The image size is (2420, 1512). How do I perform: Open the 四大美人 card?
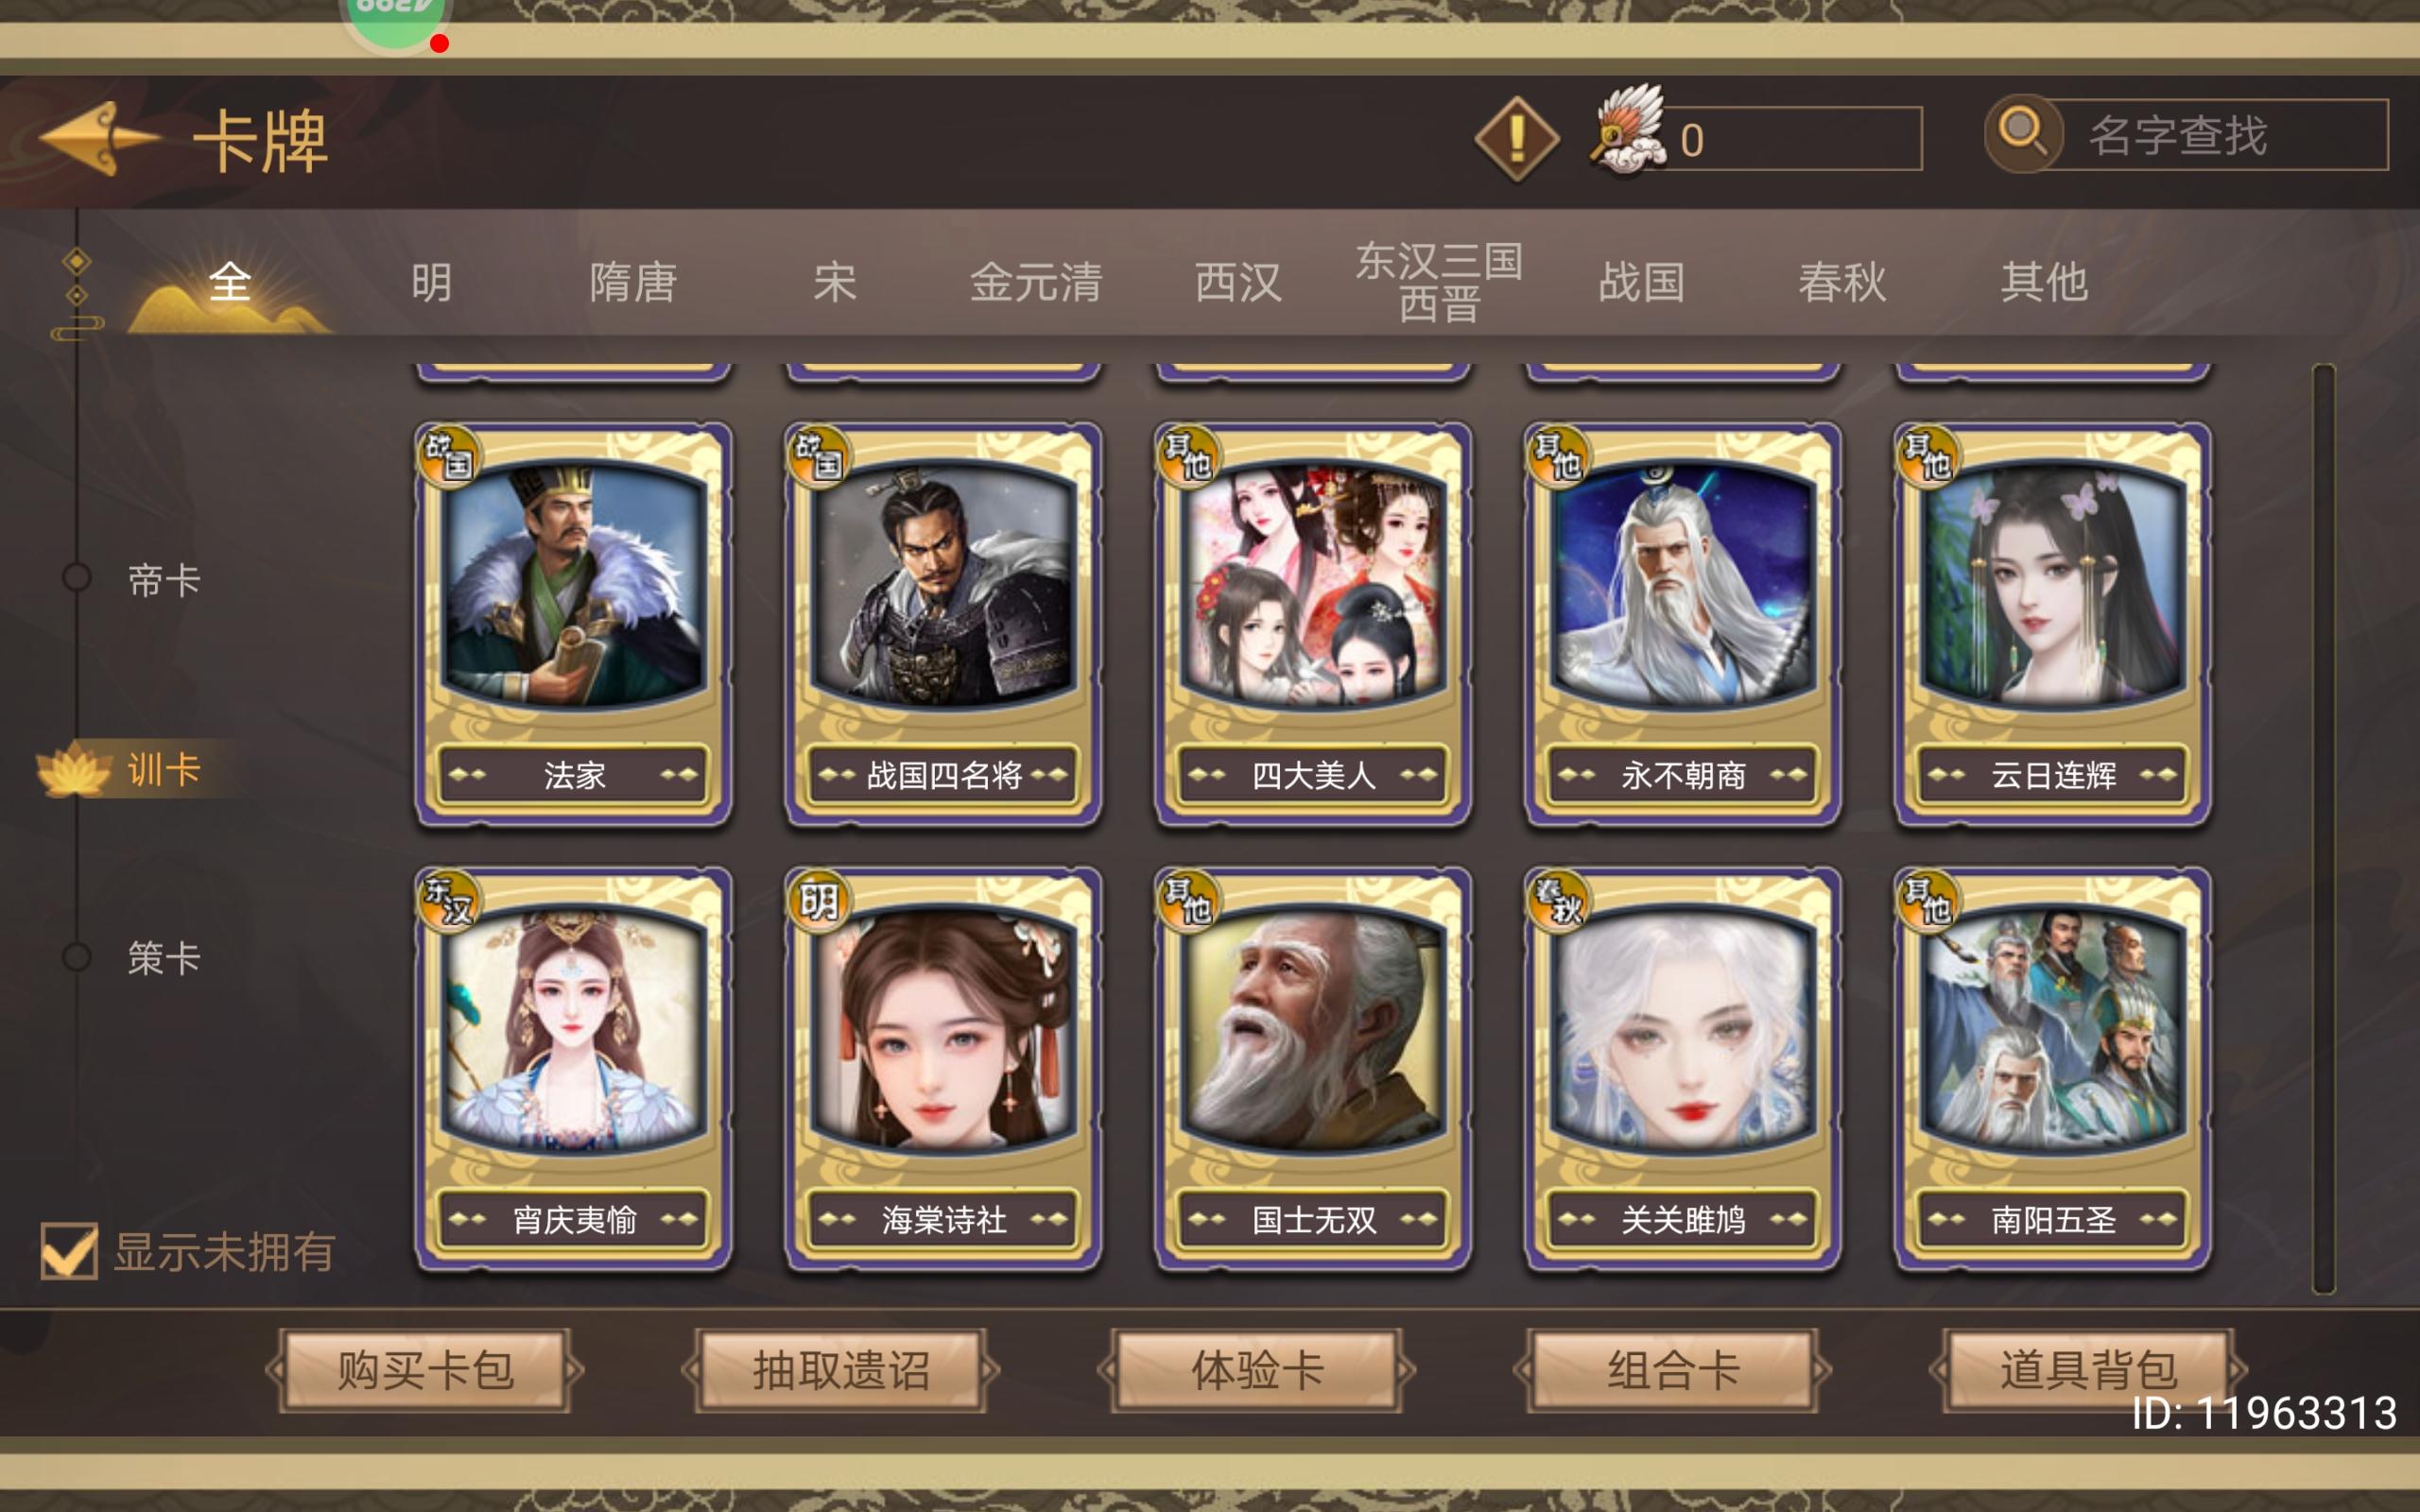coord(1313,624)
